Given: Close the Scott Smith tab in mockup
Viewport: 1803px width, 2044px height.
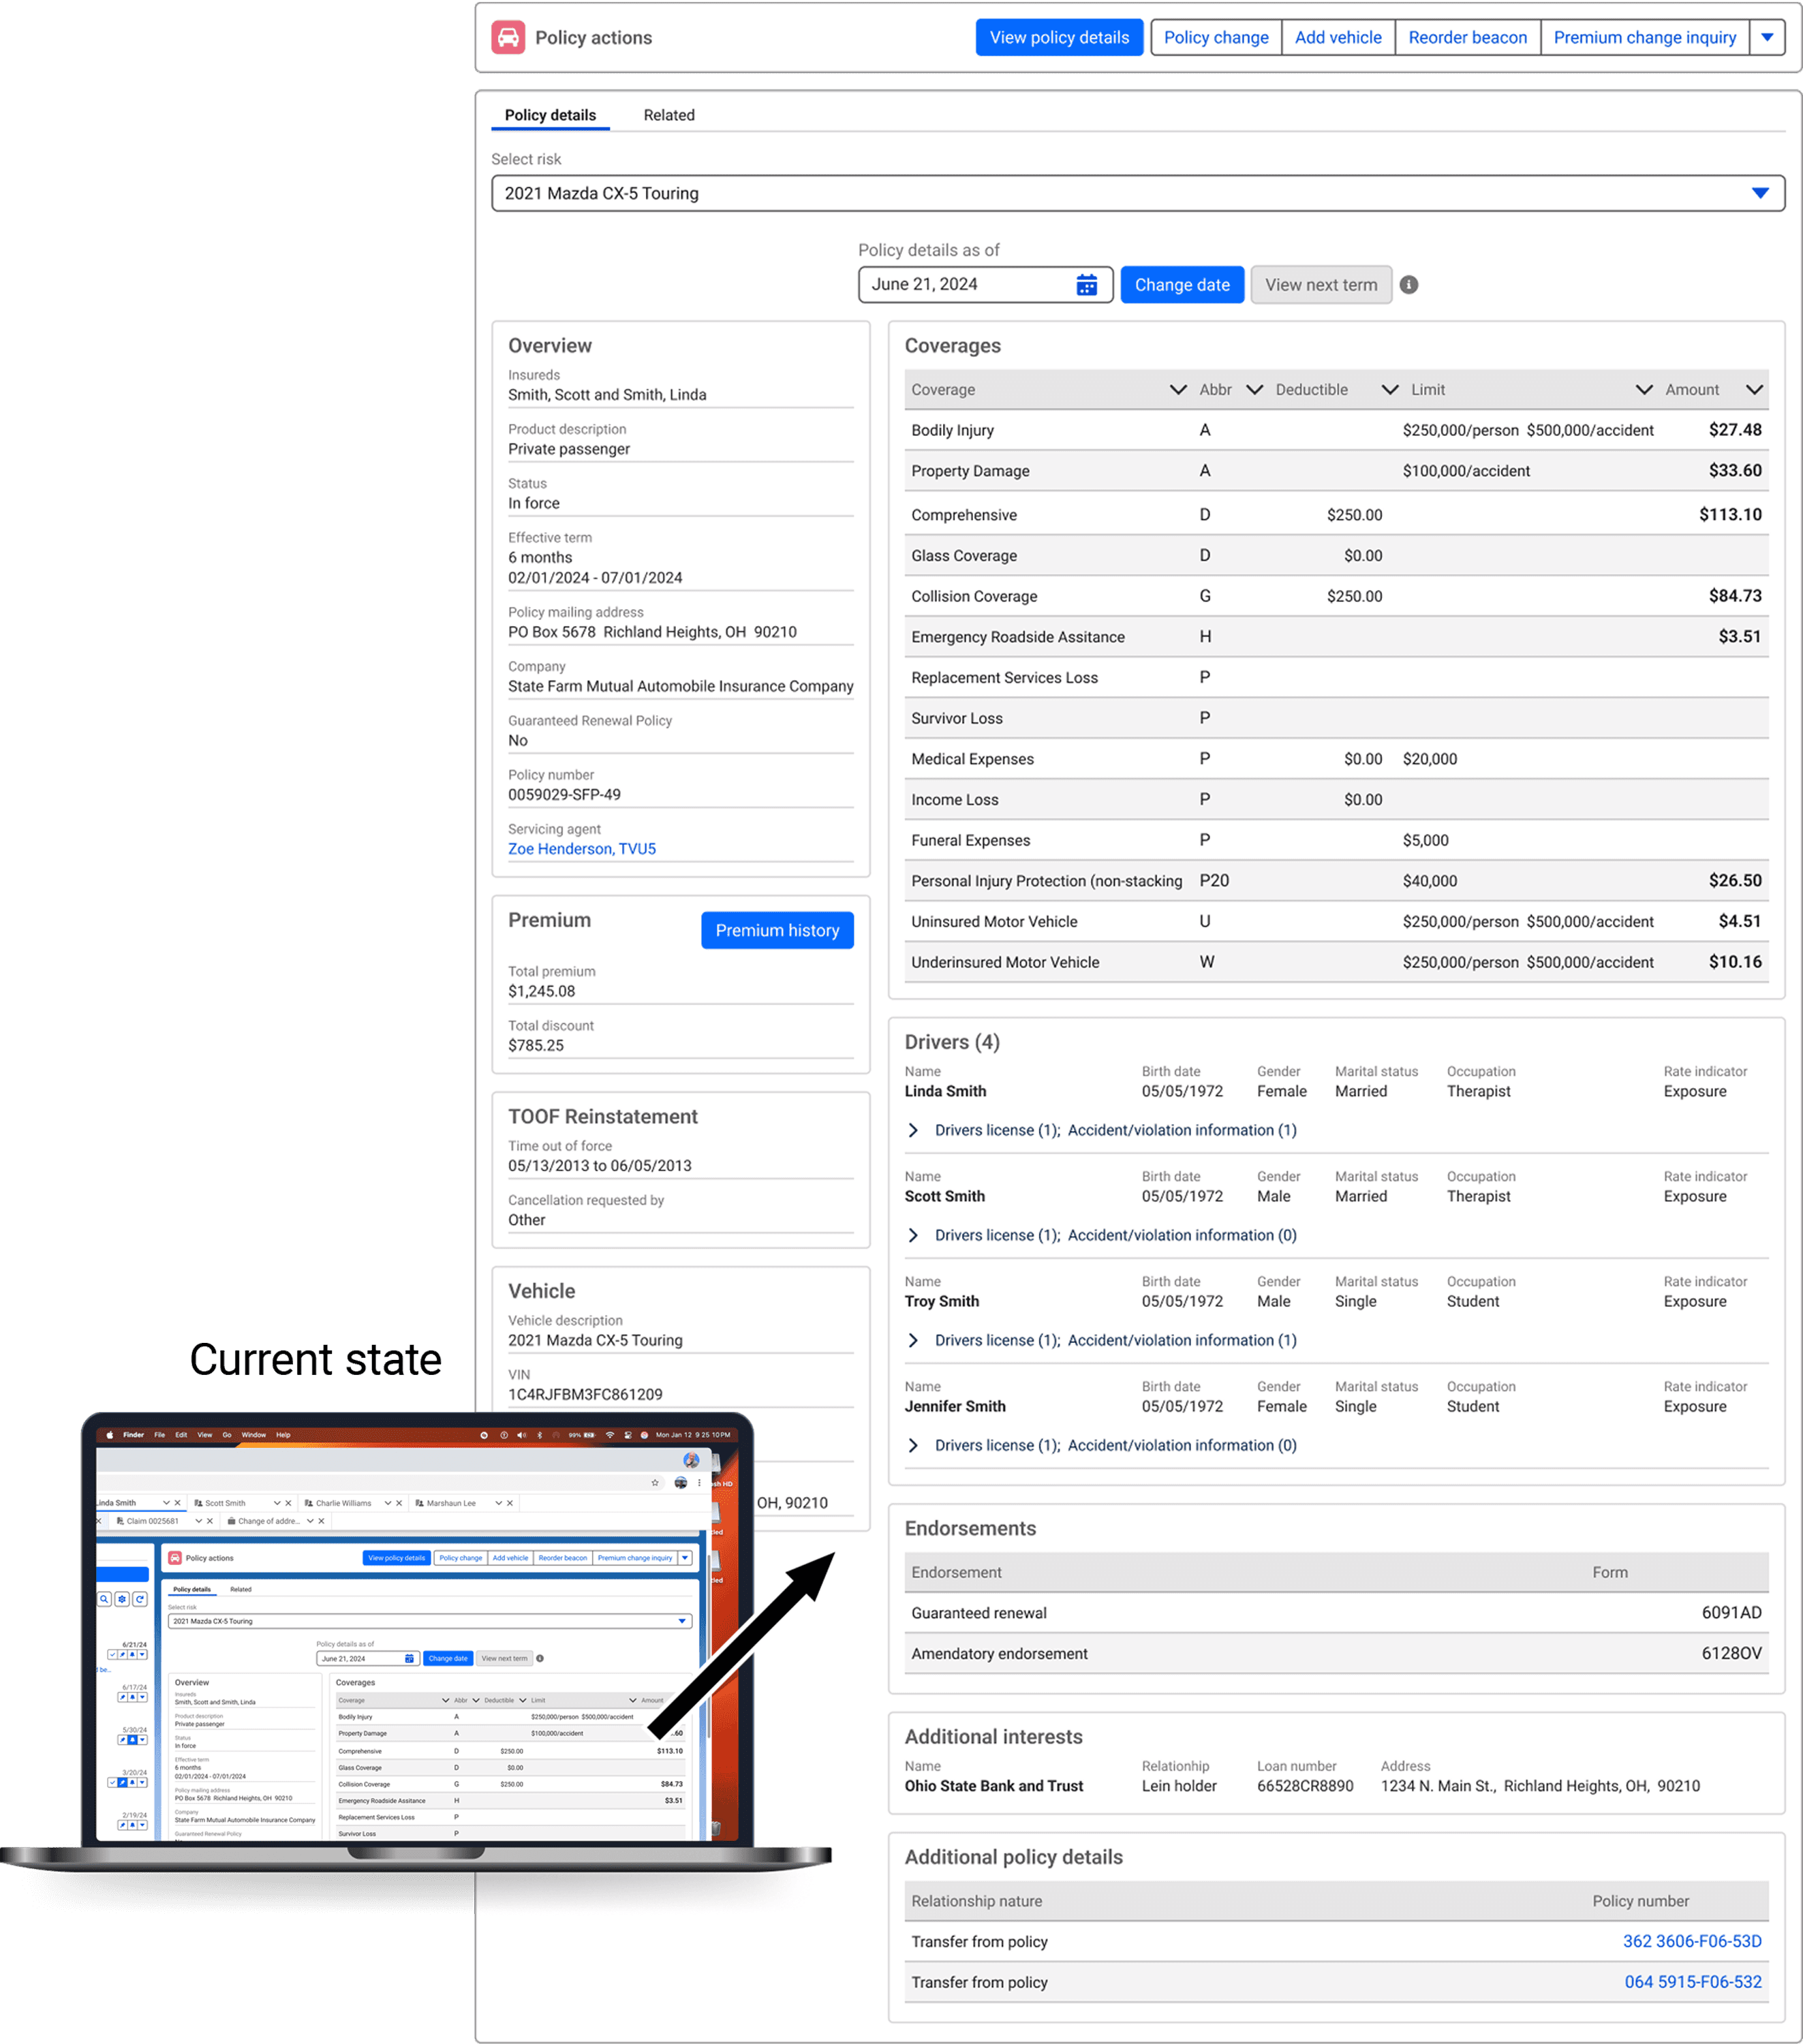Looking at the screenshot, I should (288, 1503).
